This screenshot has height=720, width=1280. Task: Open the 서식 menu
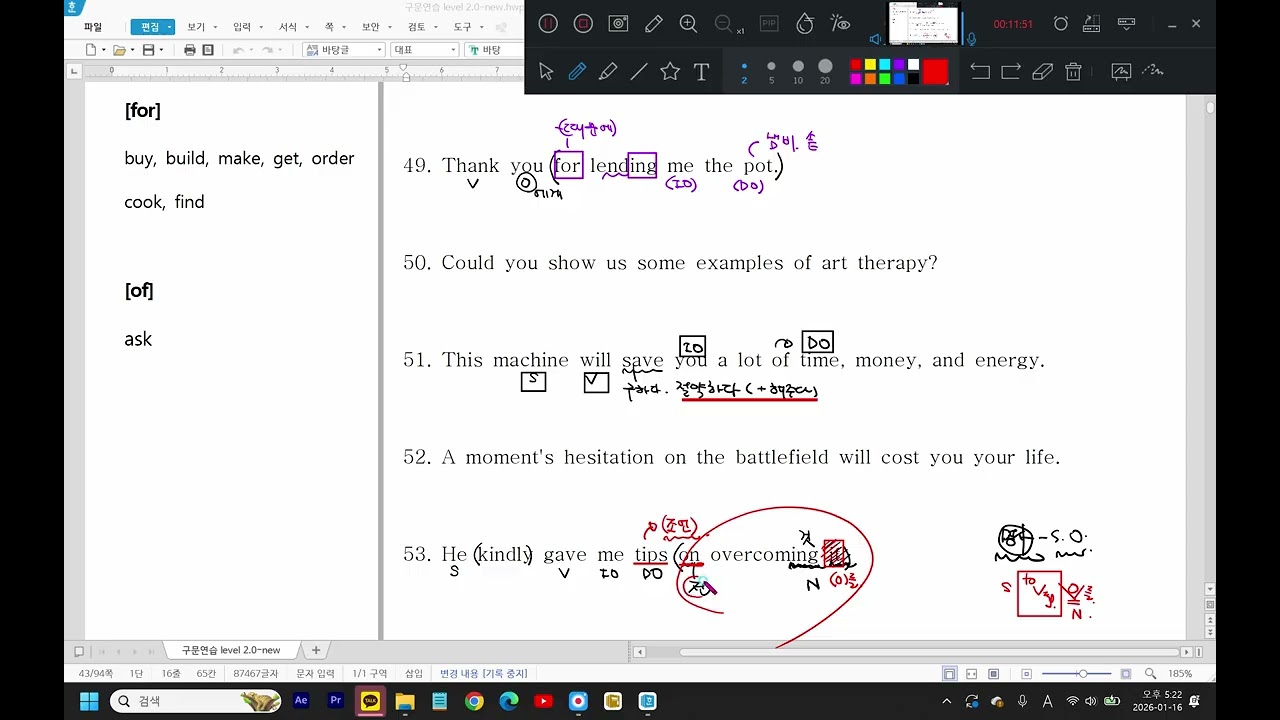288,27
